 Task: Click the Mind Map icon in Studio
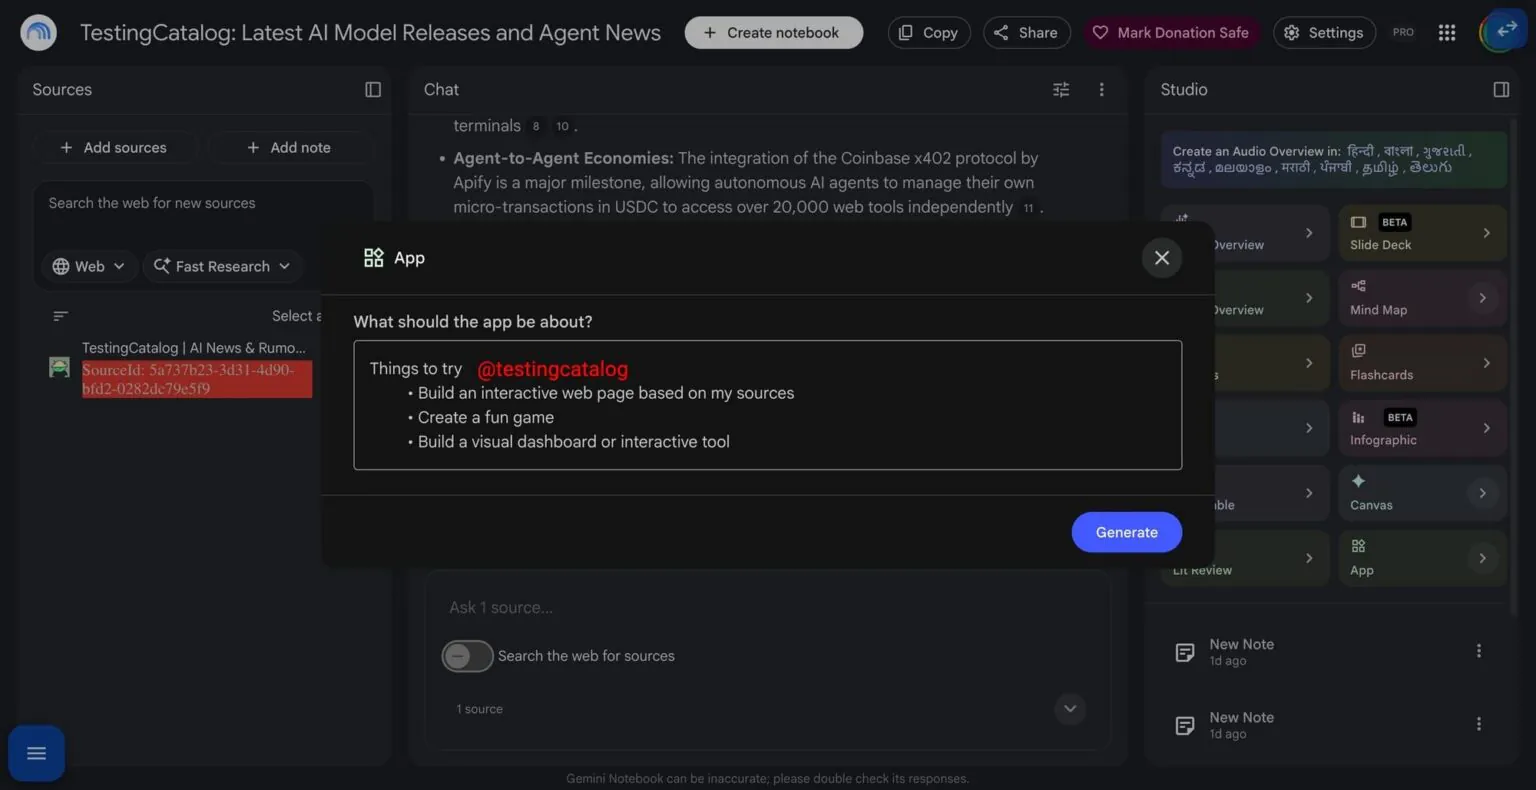[x=1358, y=286]
